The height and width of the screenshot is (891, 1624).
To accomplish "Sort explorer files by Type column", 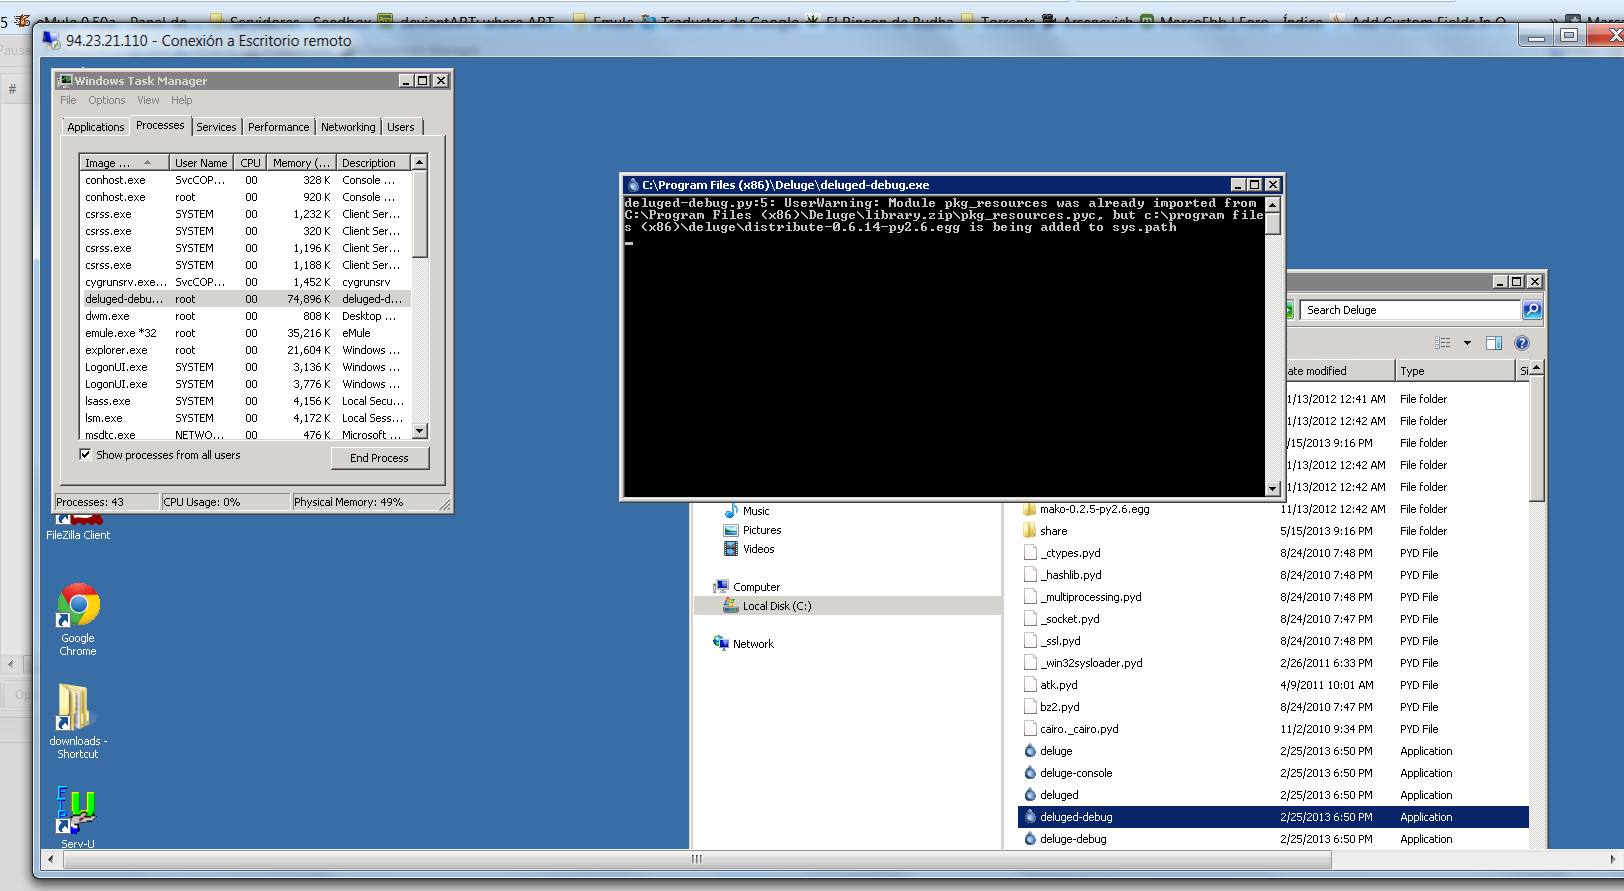I will [1454, 371].
